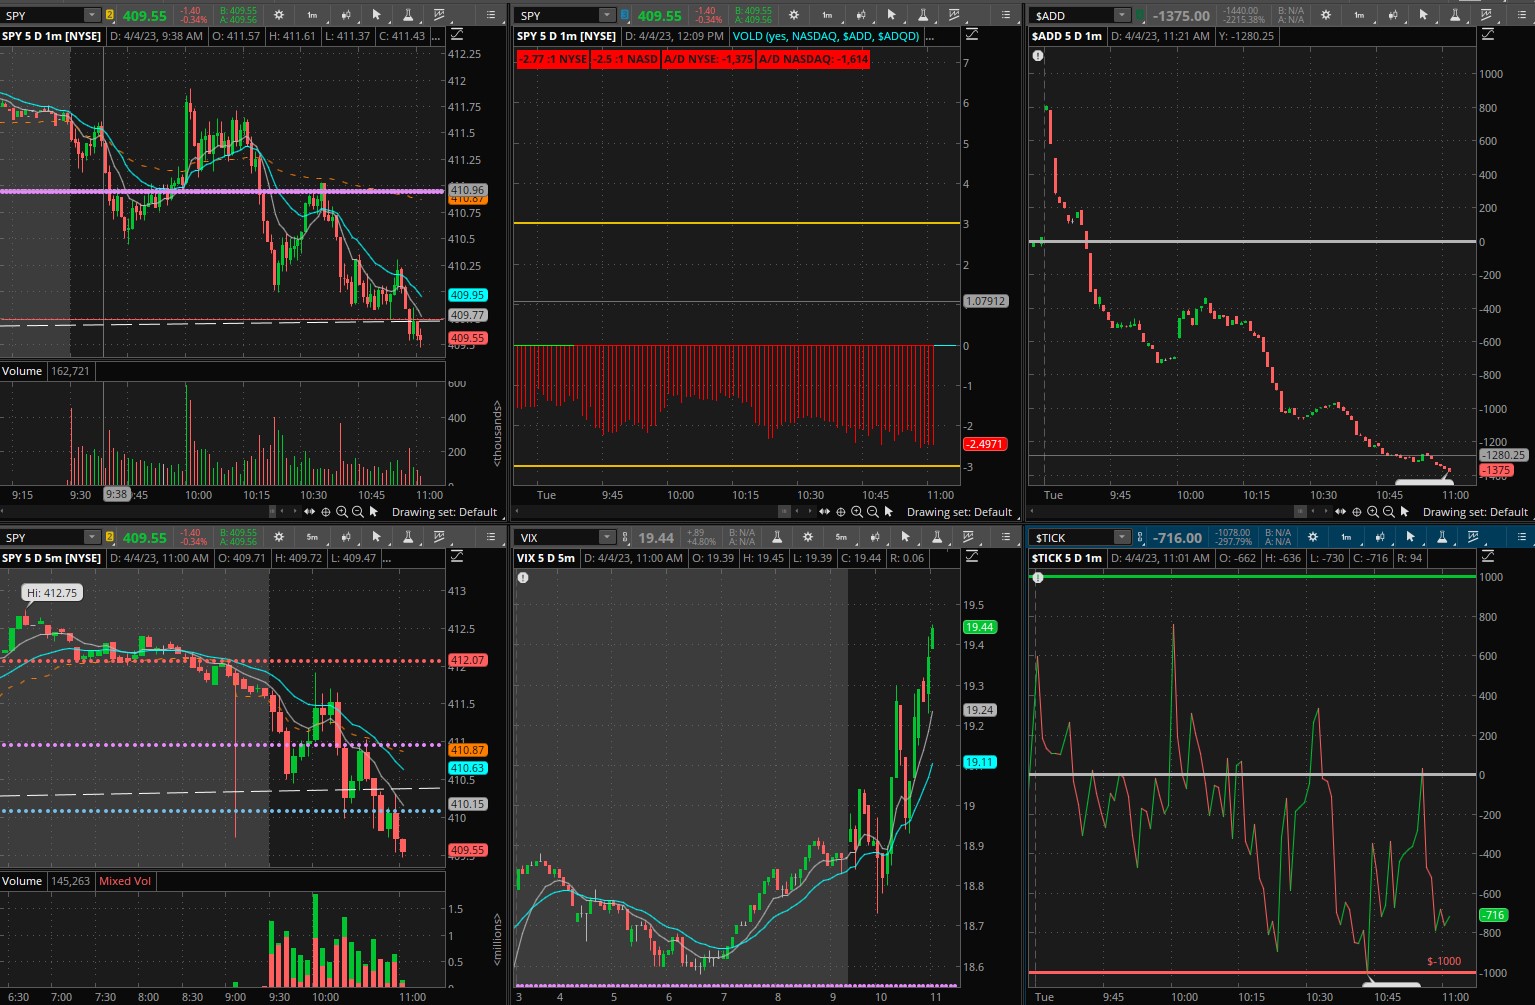Screen dimensions: 1535x1005
Task: Click the VIX symbol input field
Action: tap(558, 537)
